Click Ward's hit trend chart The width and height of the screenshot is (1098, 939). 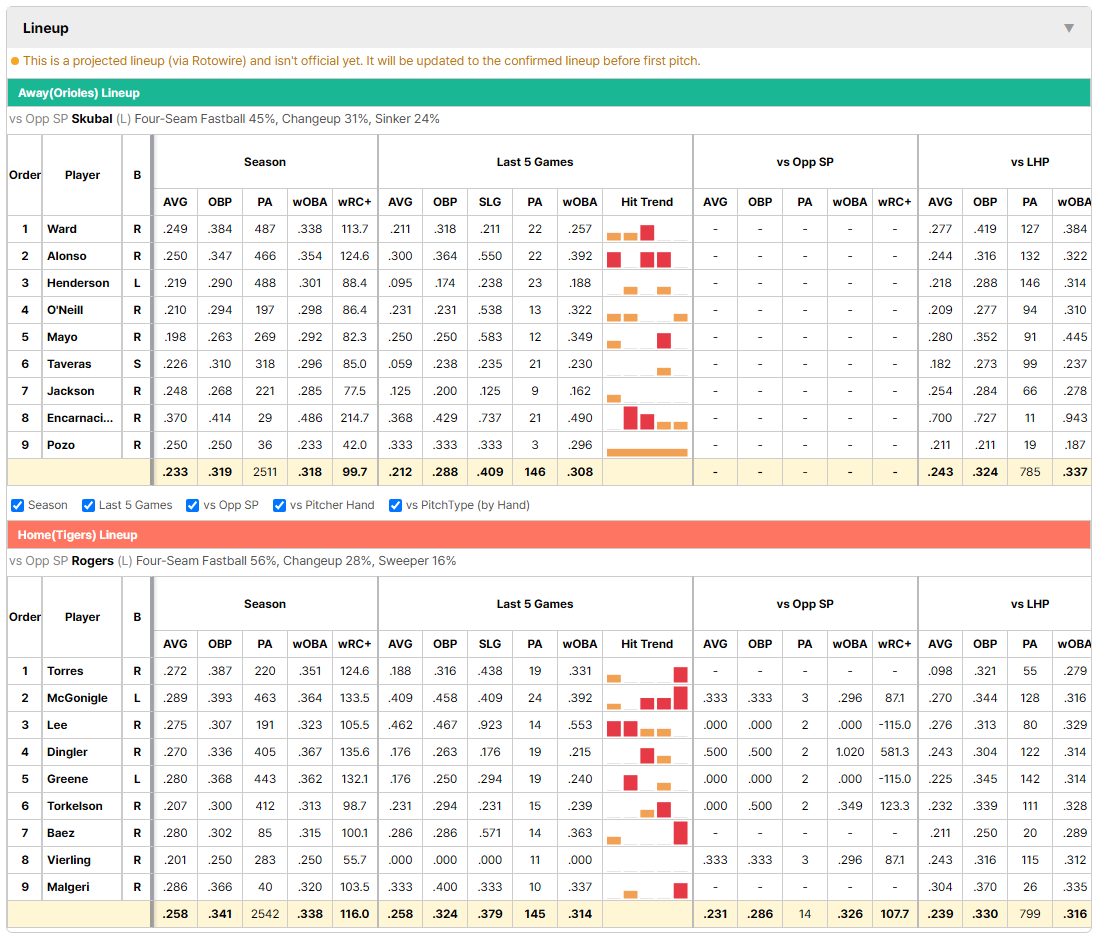[x=647, y=230]
